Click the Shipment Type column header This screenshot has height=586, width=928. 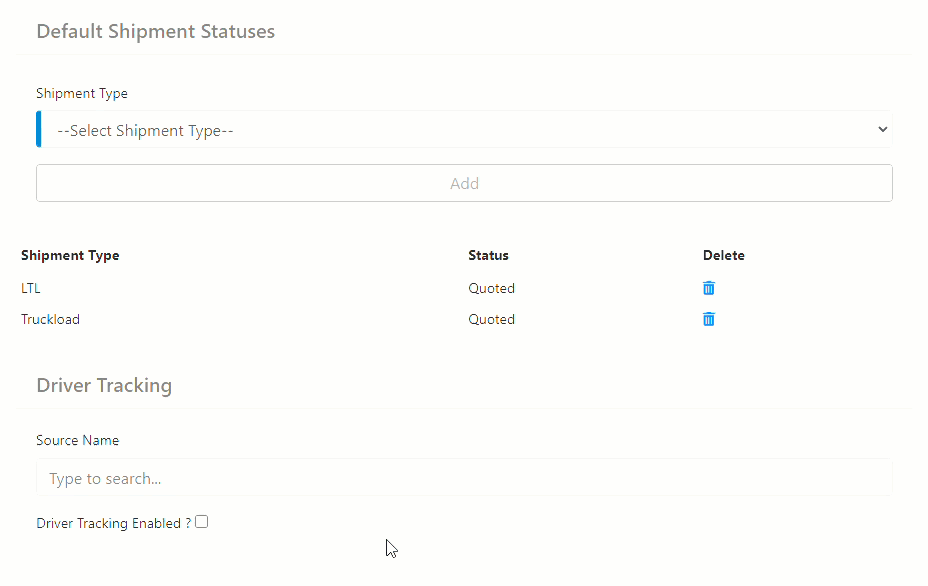tap(70, 255)
